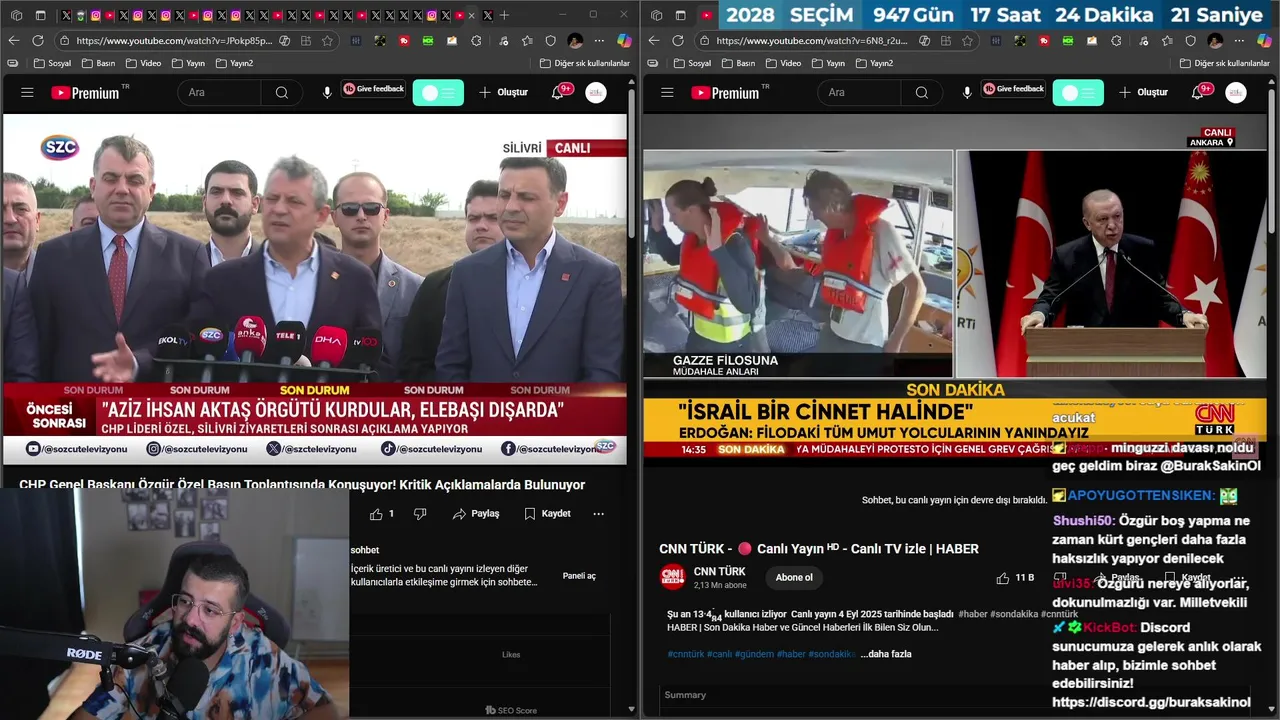Expand Sosyal bookmarks folder in left window
1280x720 pixels.
tap(52, 63)
